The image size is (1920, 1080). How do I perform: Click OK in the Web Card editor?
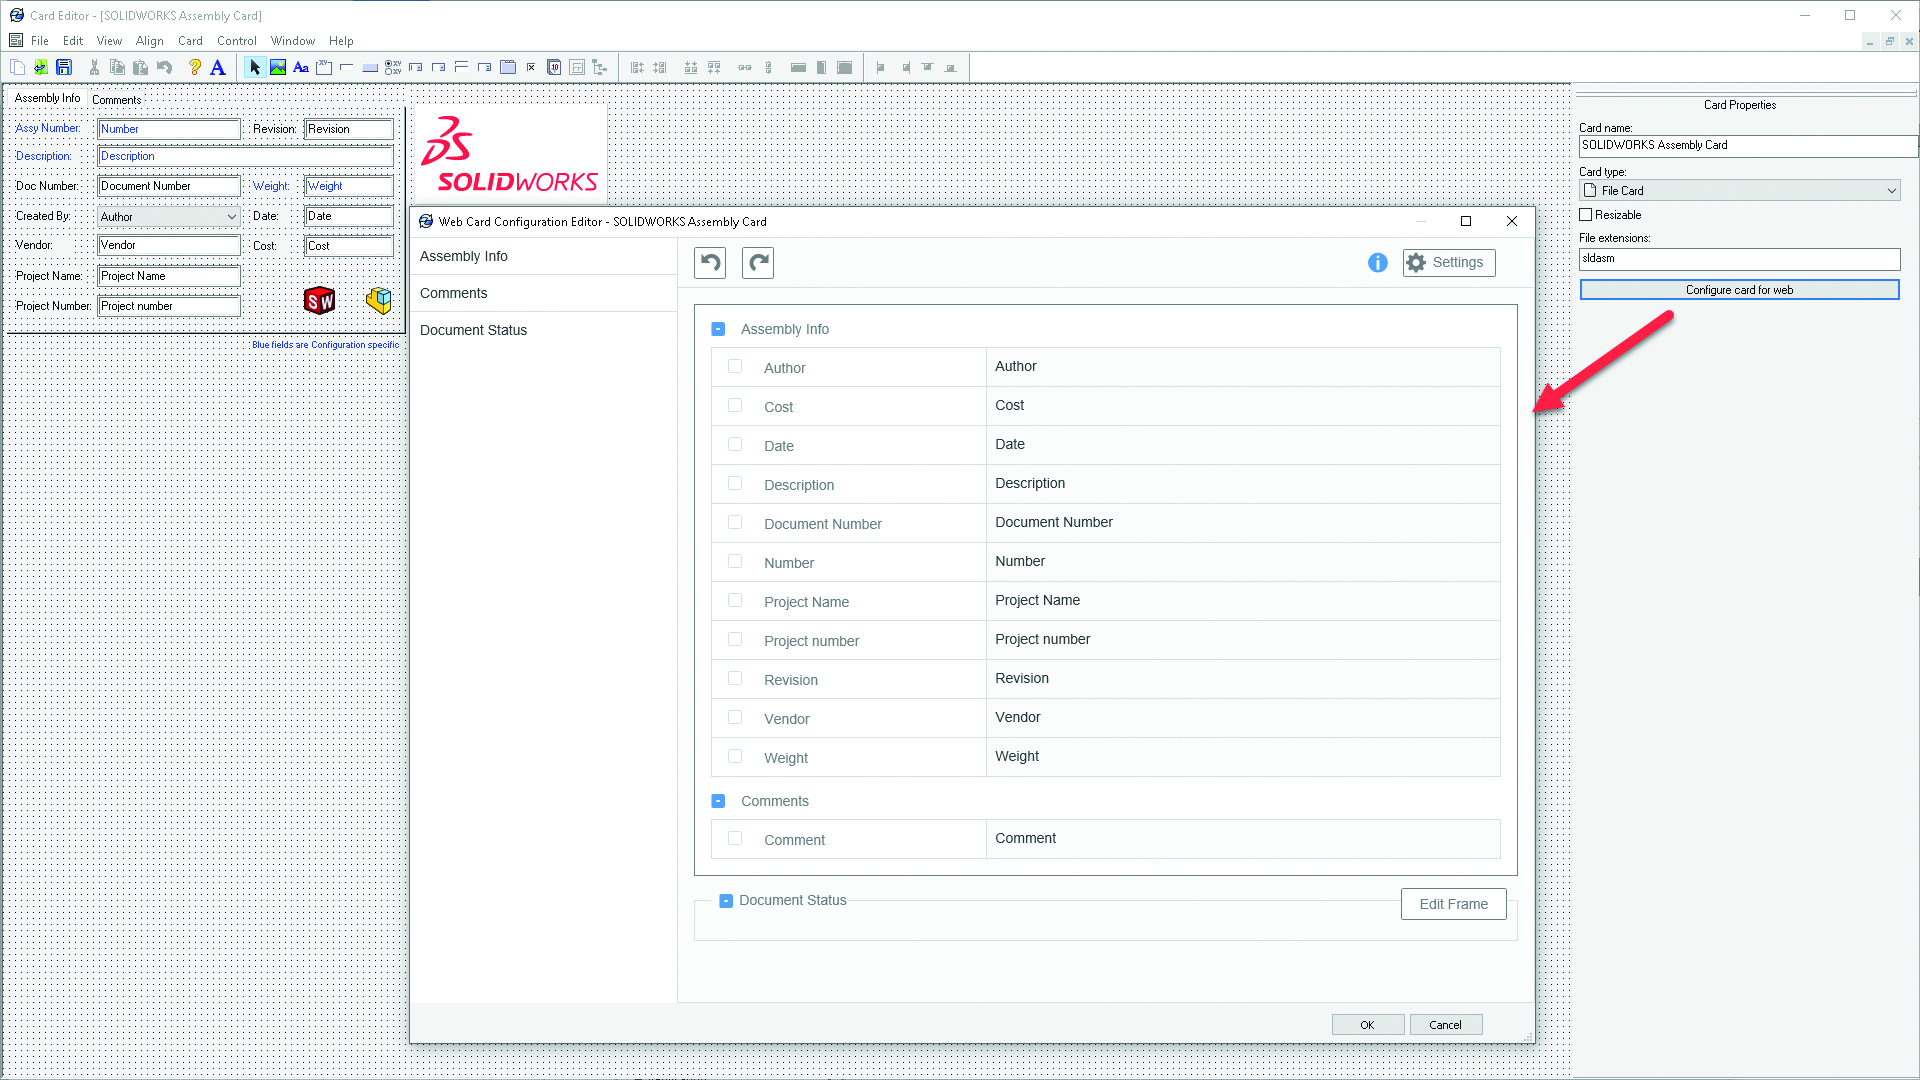point(1367,1025)
